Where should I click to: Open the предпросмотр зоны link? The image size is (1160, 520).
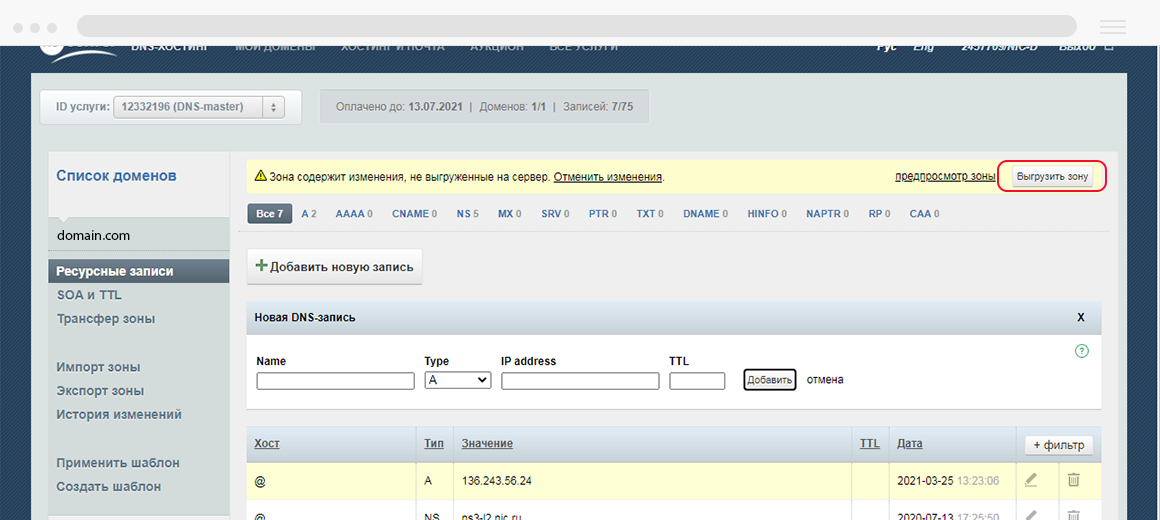pyautogui.click(x=945, y=177)
